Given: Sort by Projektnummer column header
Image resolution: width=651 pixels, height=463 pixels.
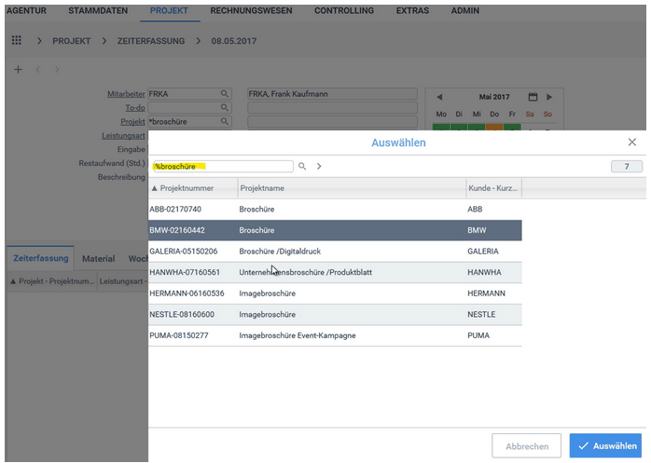Looking at the screenshot, I should pos(190,188).
